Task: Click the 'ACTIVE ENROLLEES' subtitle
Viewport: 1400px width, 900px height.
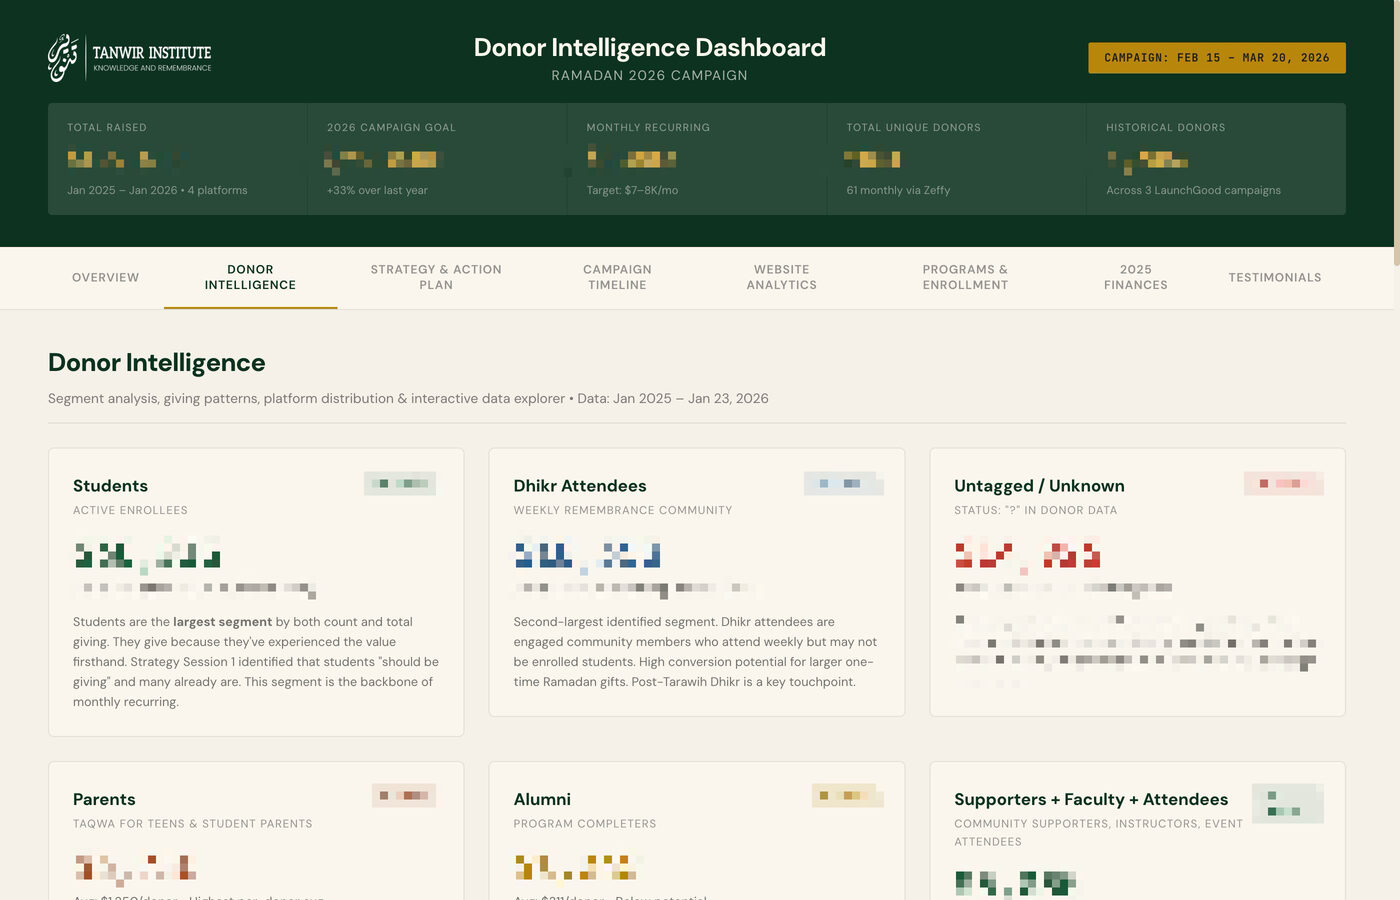Action: click(130, 510)
